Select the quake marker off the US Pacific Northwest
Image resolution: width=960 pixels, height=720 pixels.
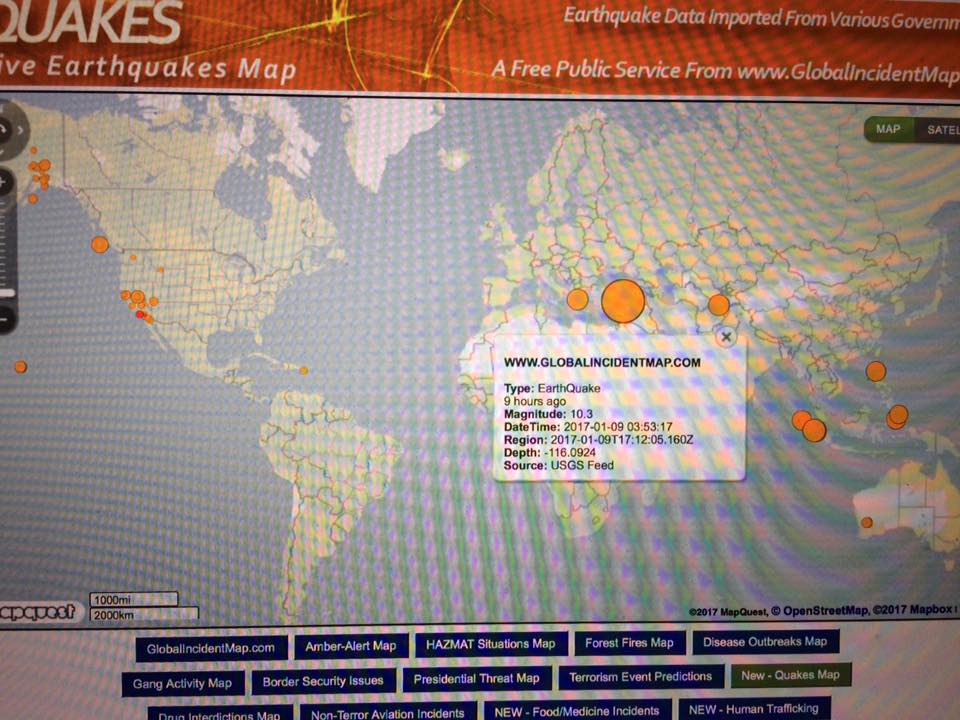[100, 245]
